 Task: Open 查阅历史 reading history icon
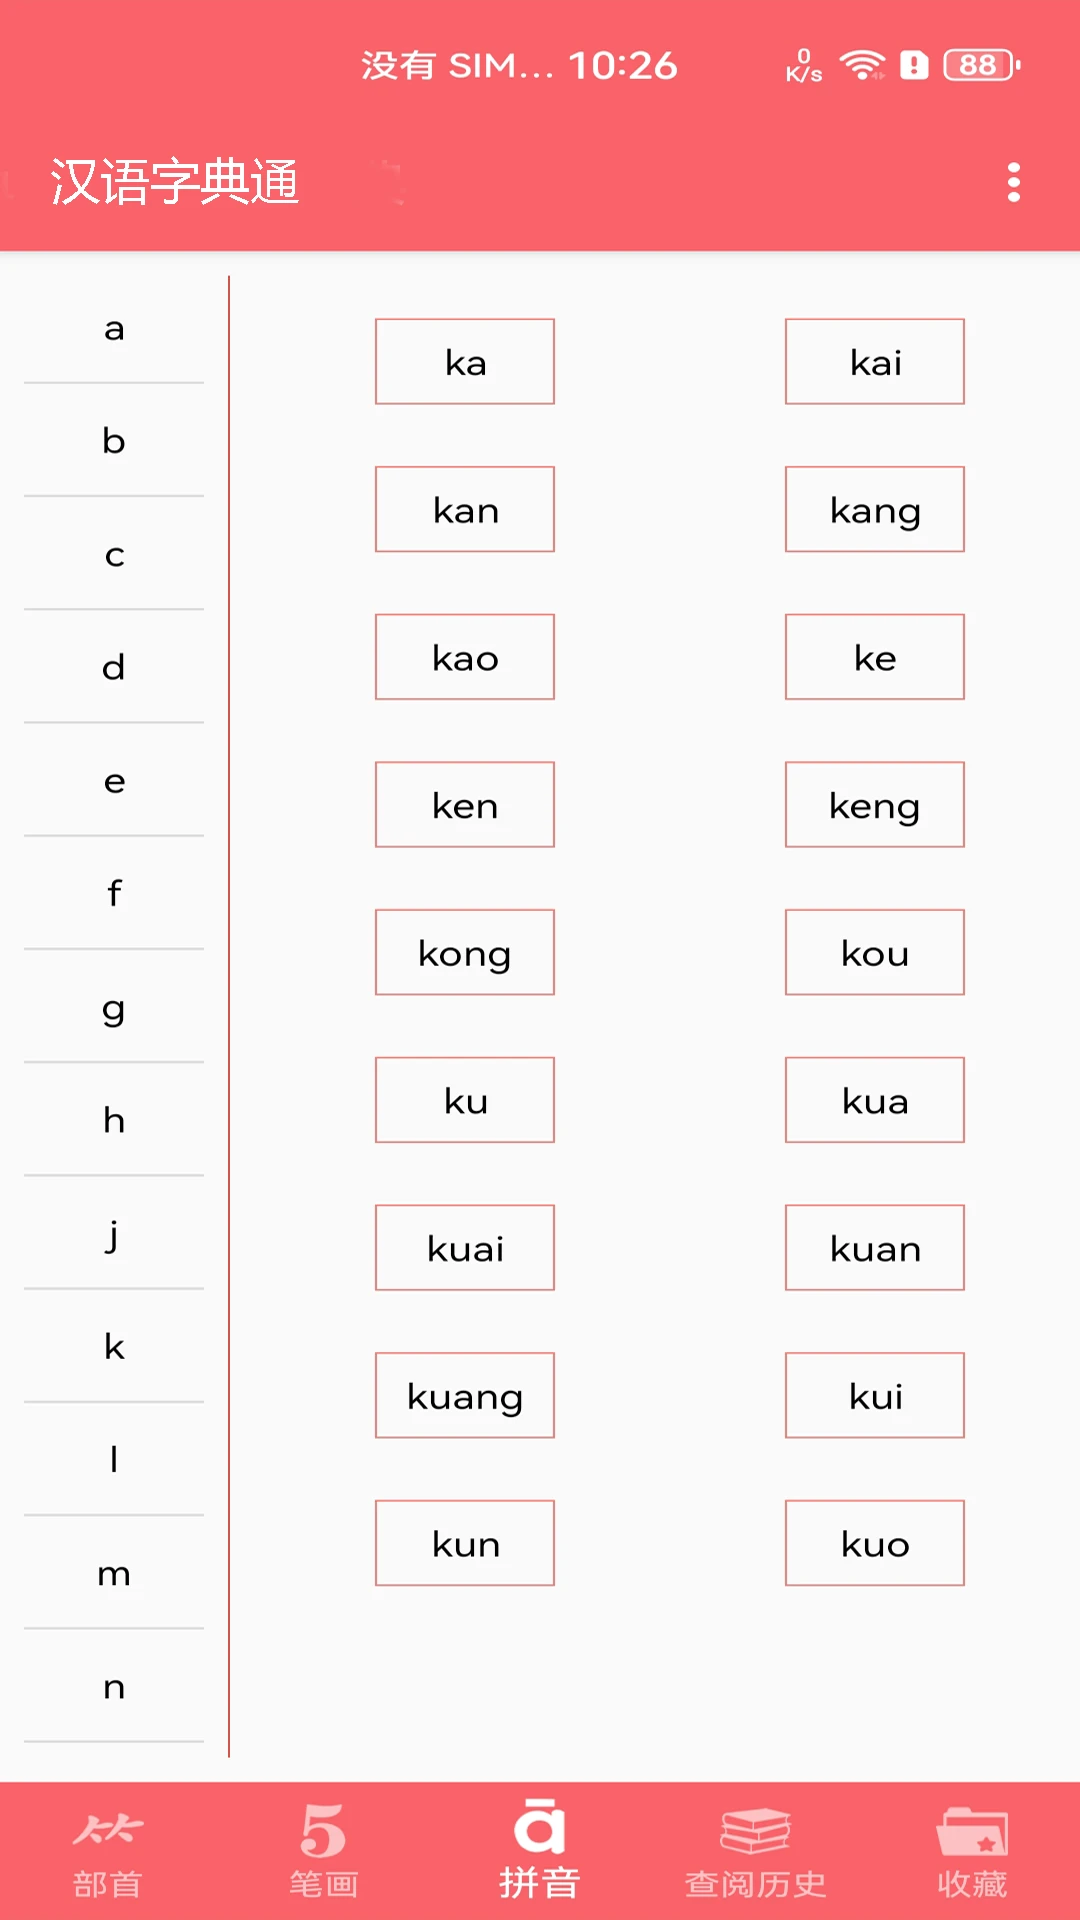[756, 1843]
